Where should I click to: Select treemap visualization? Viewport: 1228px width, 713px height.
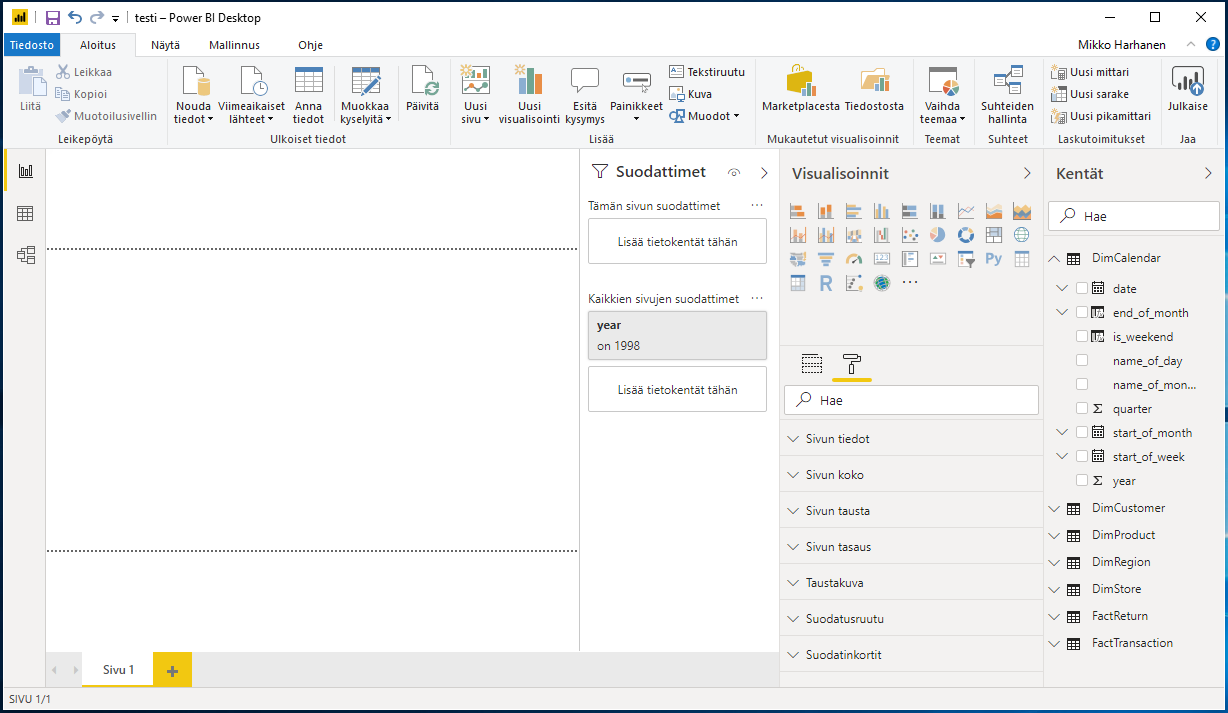point(994,235)
